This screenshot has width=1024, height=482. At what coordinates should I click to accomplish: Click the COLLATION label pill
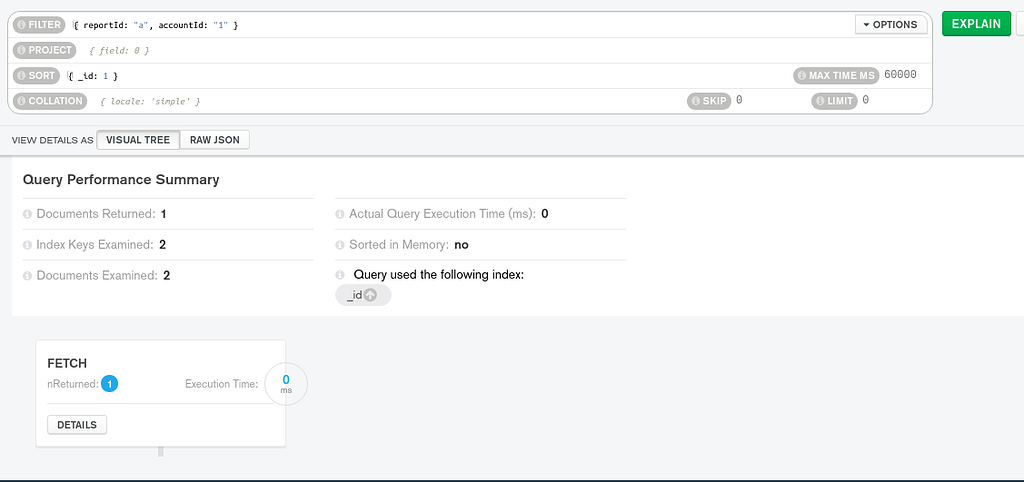[50, 101]
